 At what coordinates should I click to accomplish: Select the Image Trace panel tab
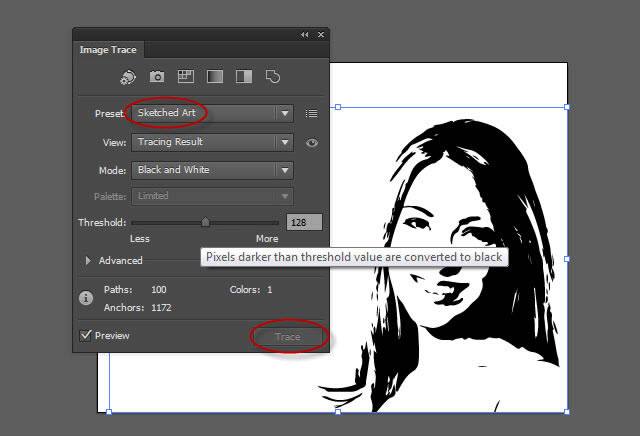point(108,50)
